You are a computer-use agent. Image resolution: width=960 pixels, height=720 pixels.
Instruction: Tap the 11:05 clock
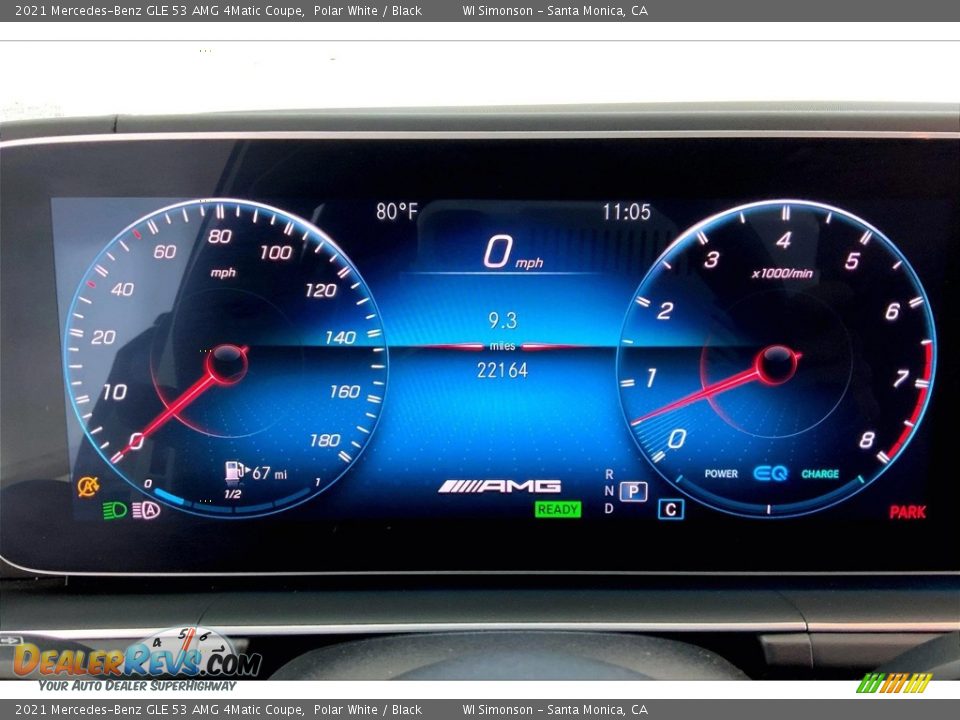point(626,212)
